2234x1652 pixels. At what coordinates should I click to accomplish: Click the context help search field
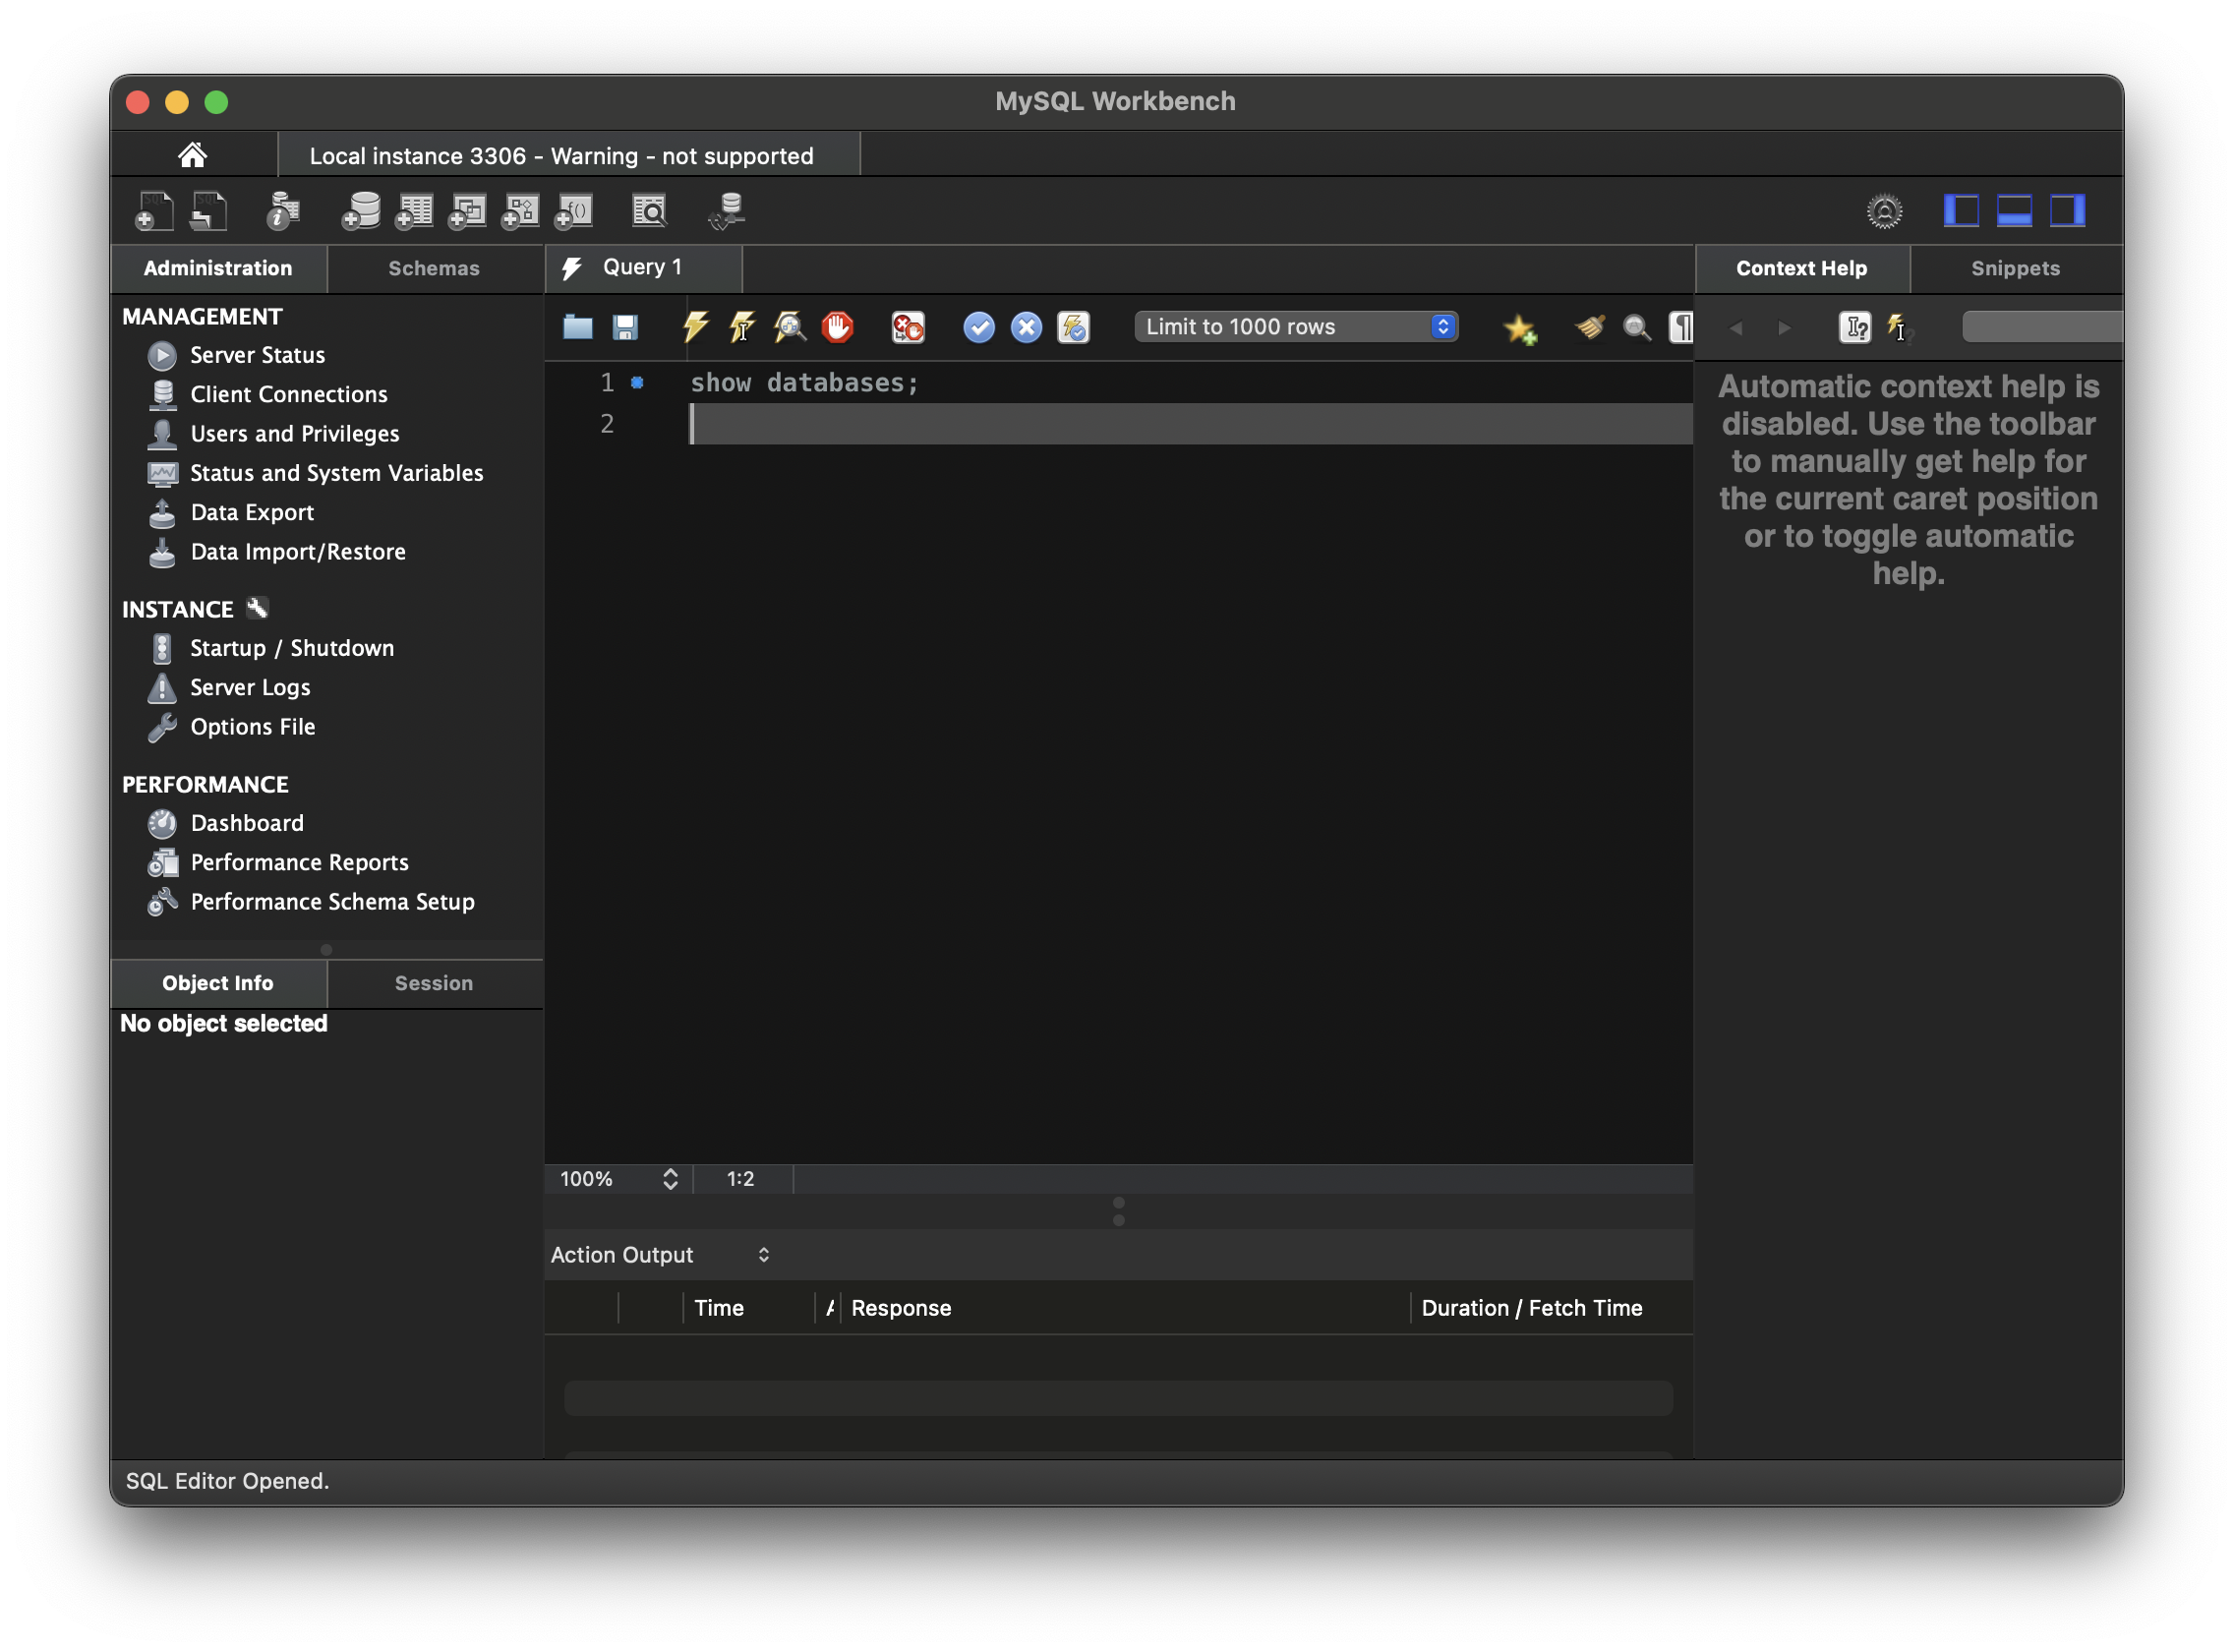pos(2040,327)
